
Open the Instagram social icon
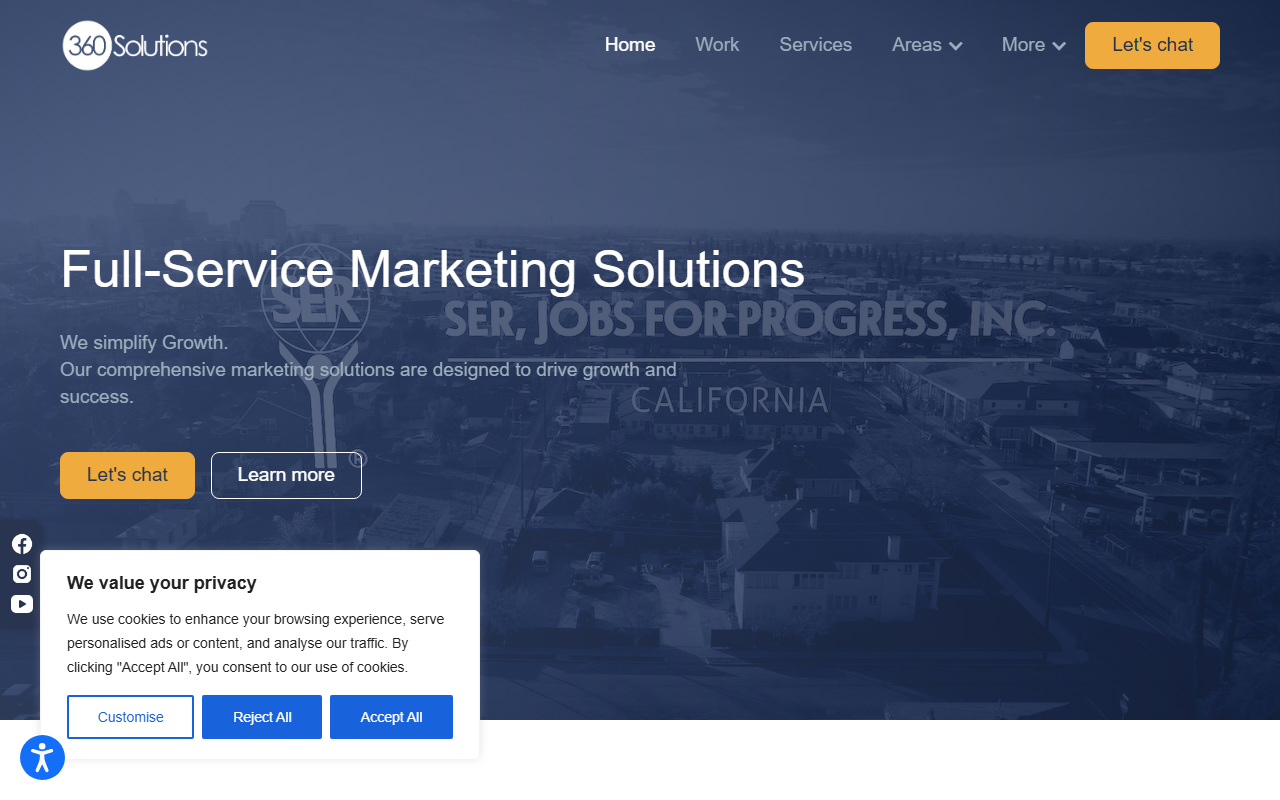tap(22, 574)
